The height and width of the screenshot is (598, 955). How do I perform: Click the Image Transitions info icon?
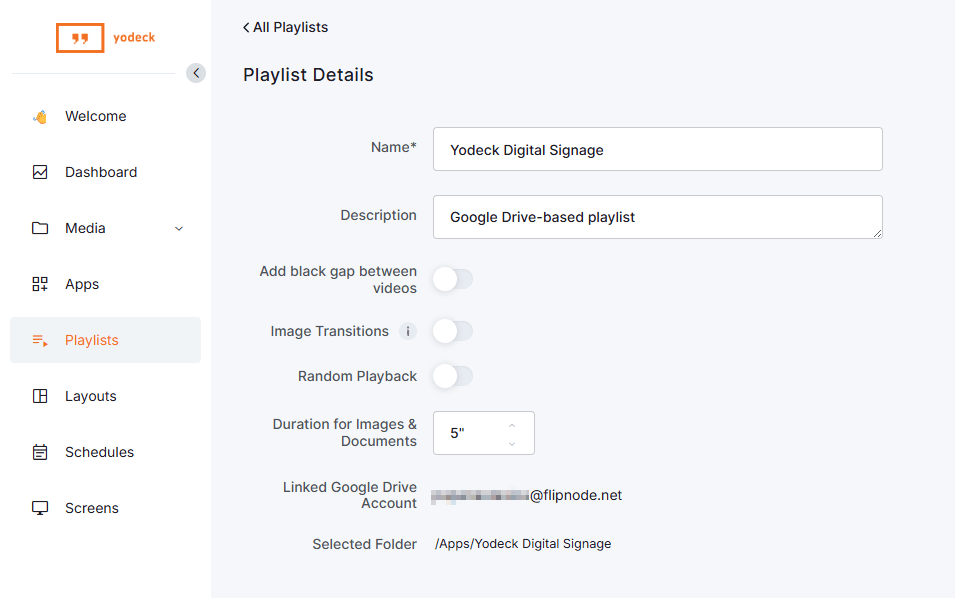407,331
